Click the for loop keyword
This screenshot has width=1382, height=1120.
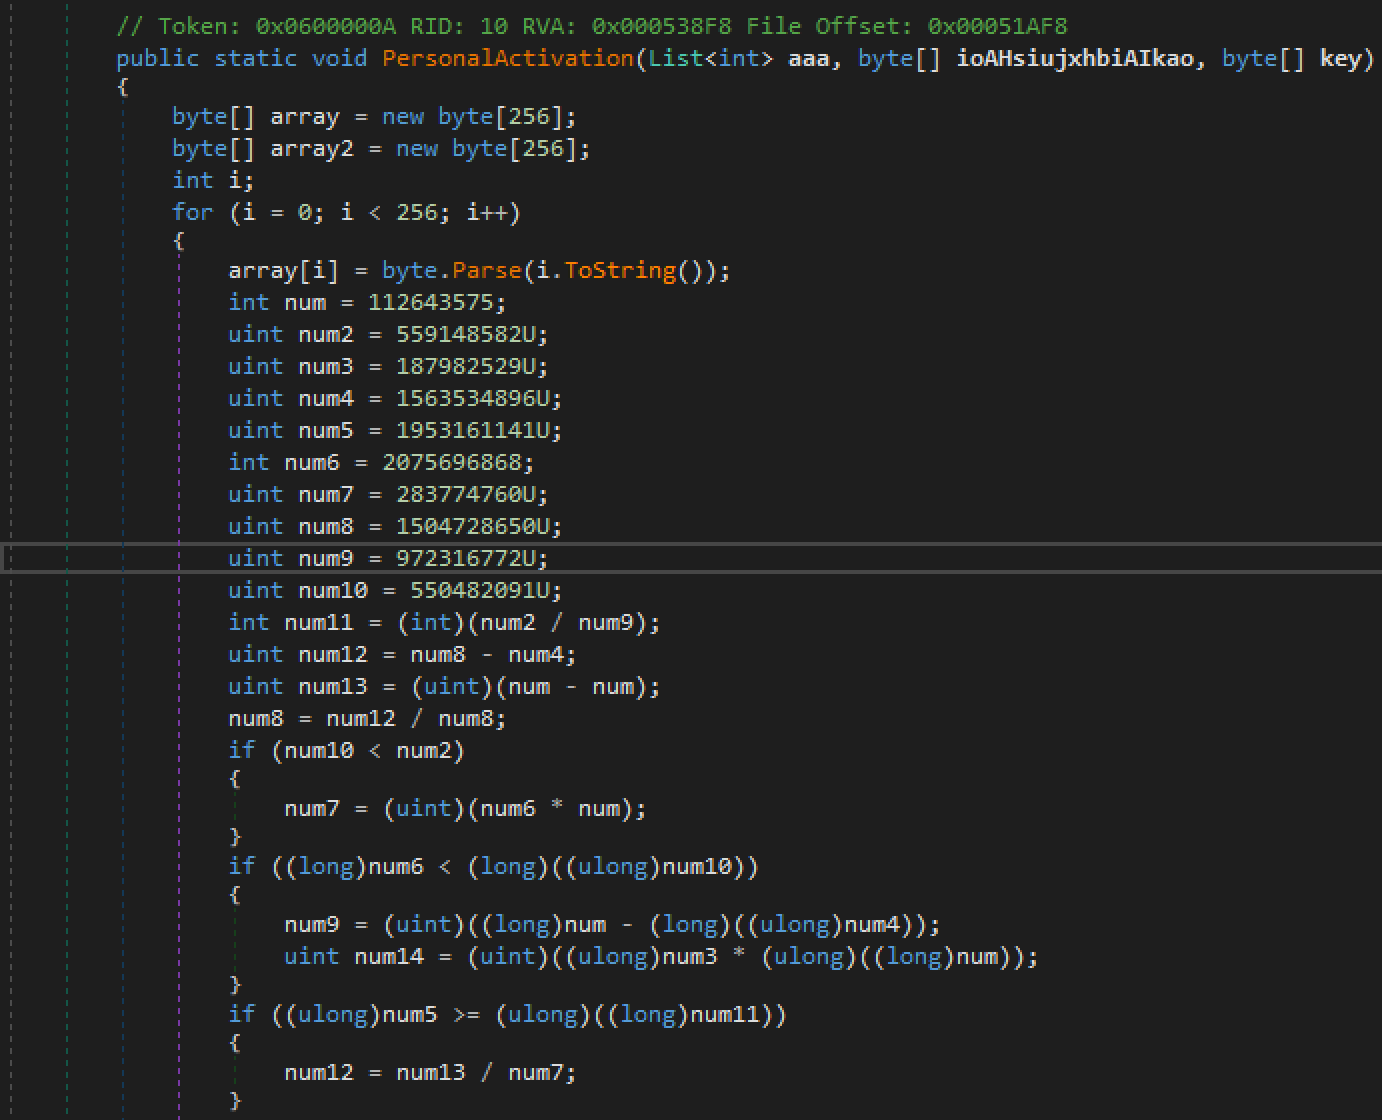click(x=192, y=212)
